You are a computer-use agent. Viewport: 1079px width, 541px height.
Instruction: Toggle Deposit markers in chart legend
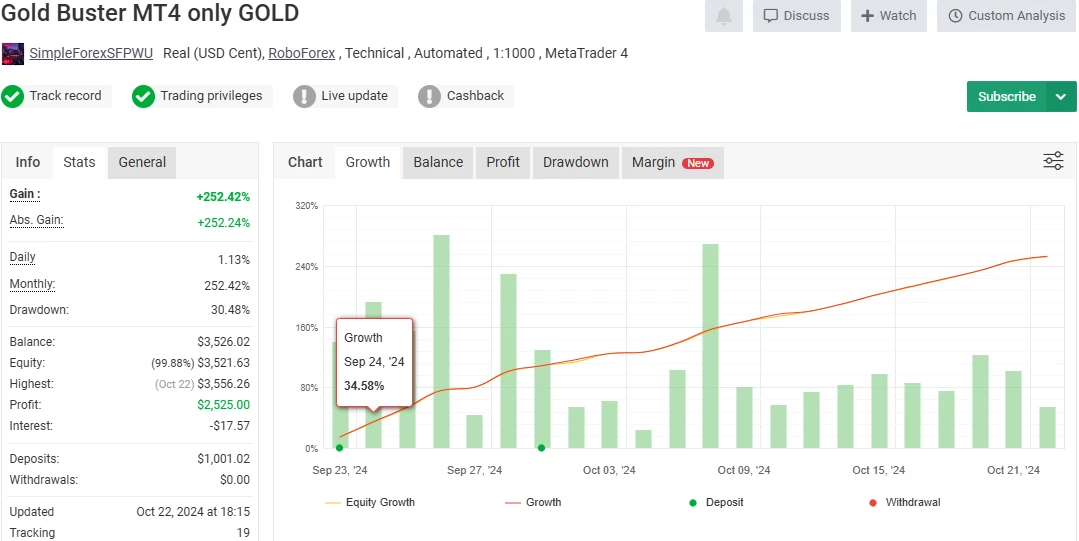(x=716, y=502)
